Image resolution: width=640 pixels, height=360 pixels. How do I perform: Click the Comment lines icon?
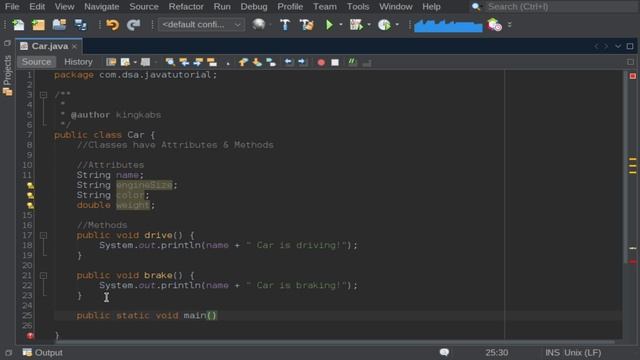pyautogui.click(x=353, y=62)
